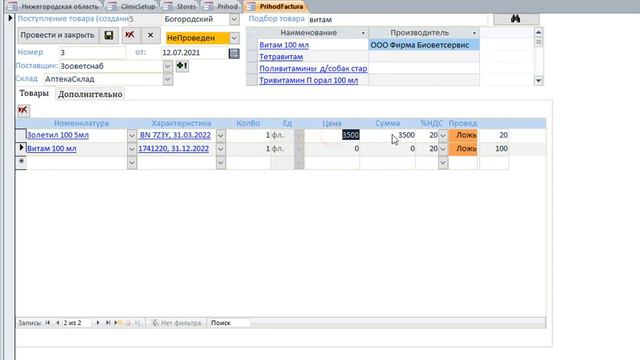
Task: Click the add supplier plus icon
Action: (x=182, y=66)
